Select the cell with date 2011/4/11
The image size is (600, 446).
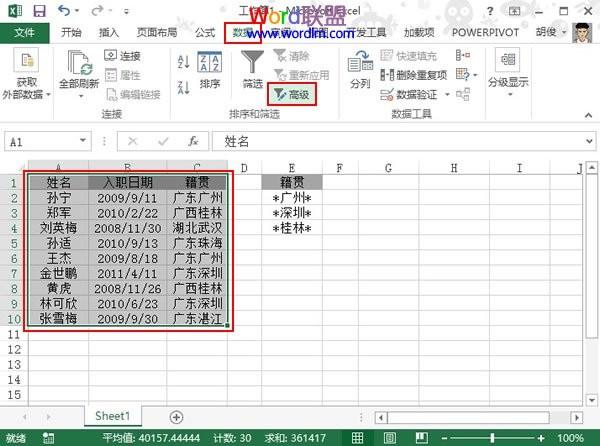click(127, 273)
